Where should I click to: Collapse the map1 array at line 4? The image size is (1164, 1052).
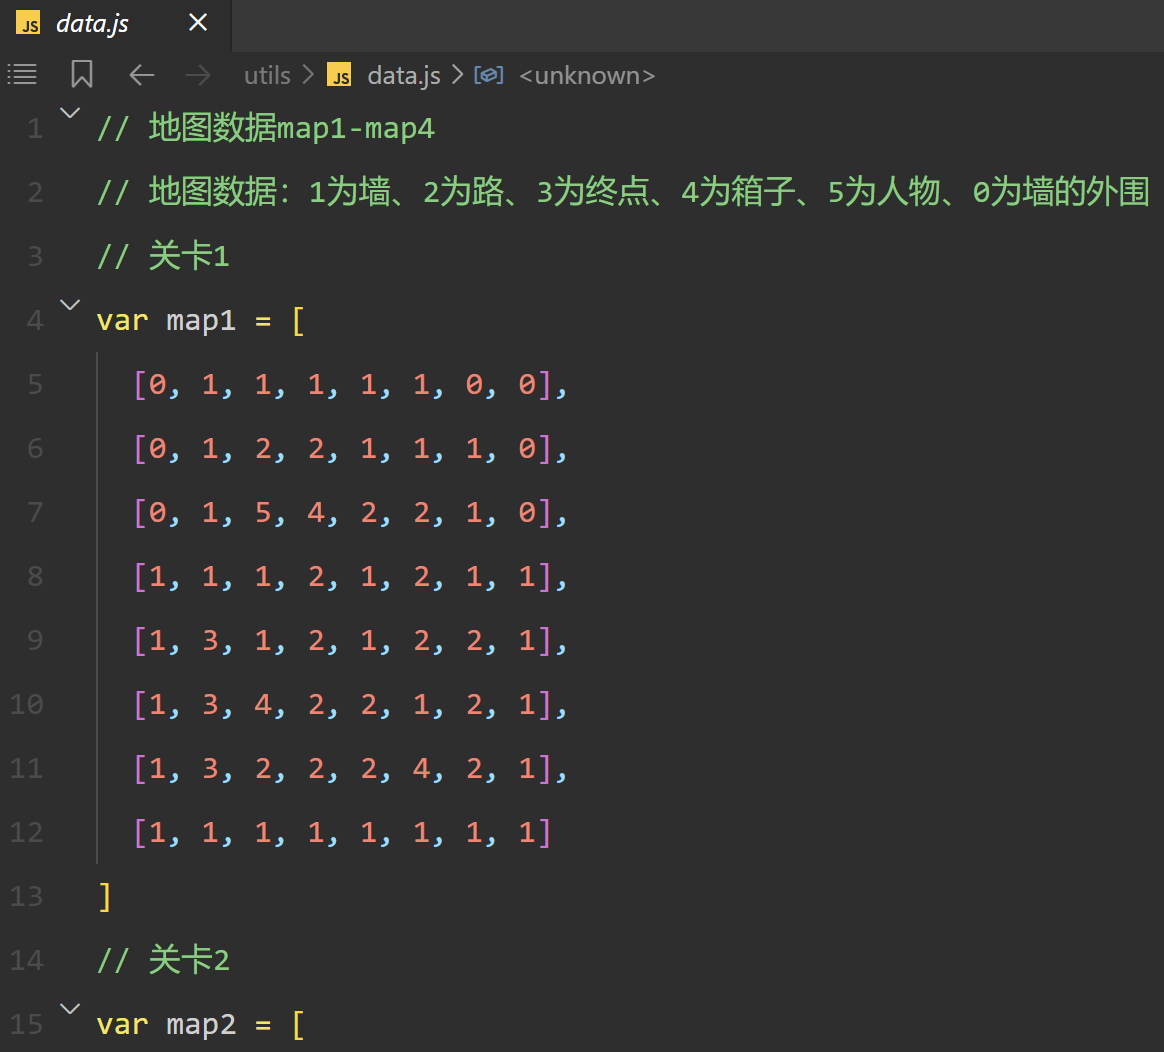pyautogui.click(x=68, y=304)
